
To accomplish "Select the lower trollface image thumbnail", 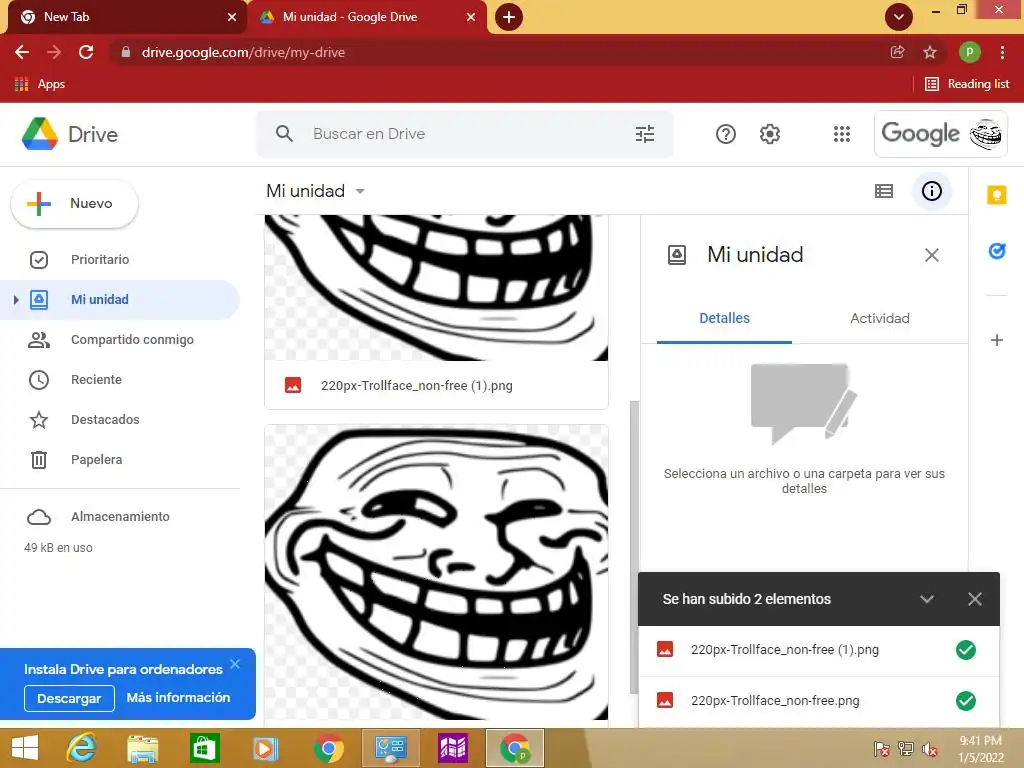I will pos(436,572).
